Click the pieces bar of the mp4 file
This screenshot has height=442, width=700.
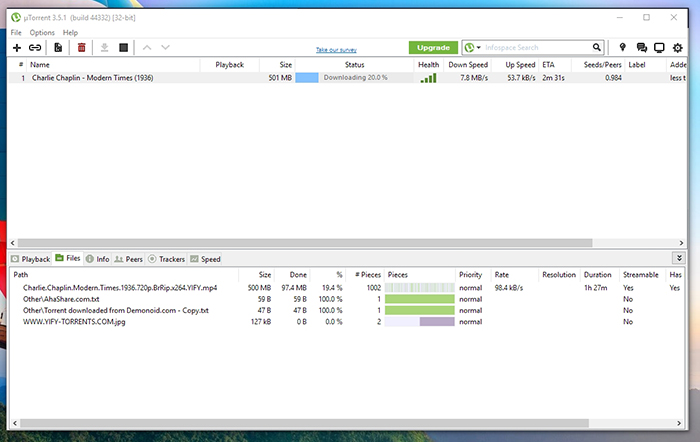pos(420,288)
